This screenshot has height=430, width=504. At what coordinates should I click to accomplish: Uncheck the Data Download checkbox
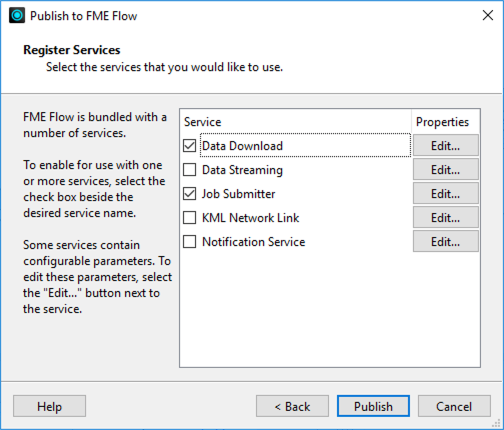tap(189, 146)
